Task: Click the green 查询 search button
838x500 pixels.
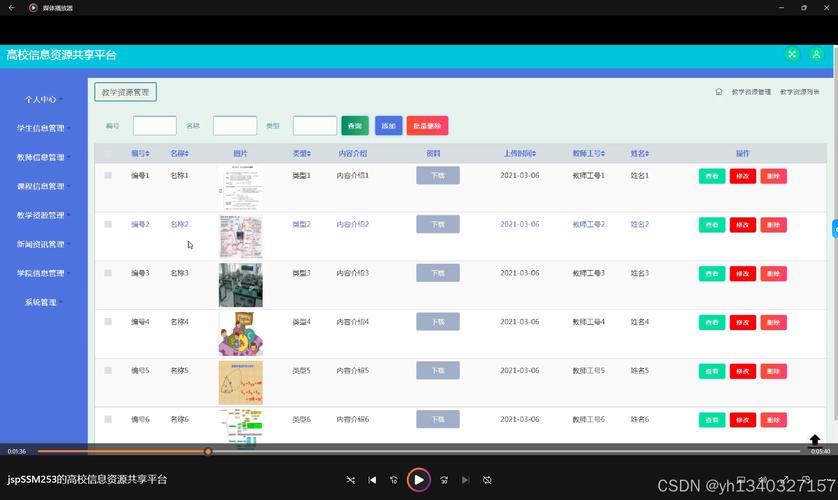Action: coord(355,126)
